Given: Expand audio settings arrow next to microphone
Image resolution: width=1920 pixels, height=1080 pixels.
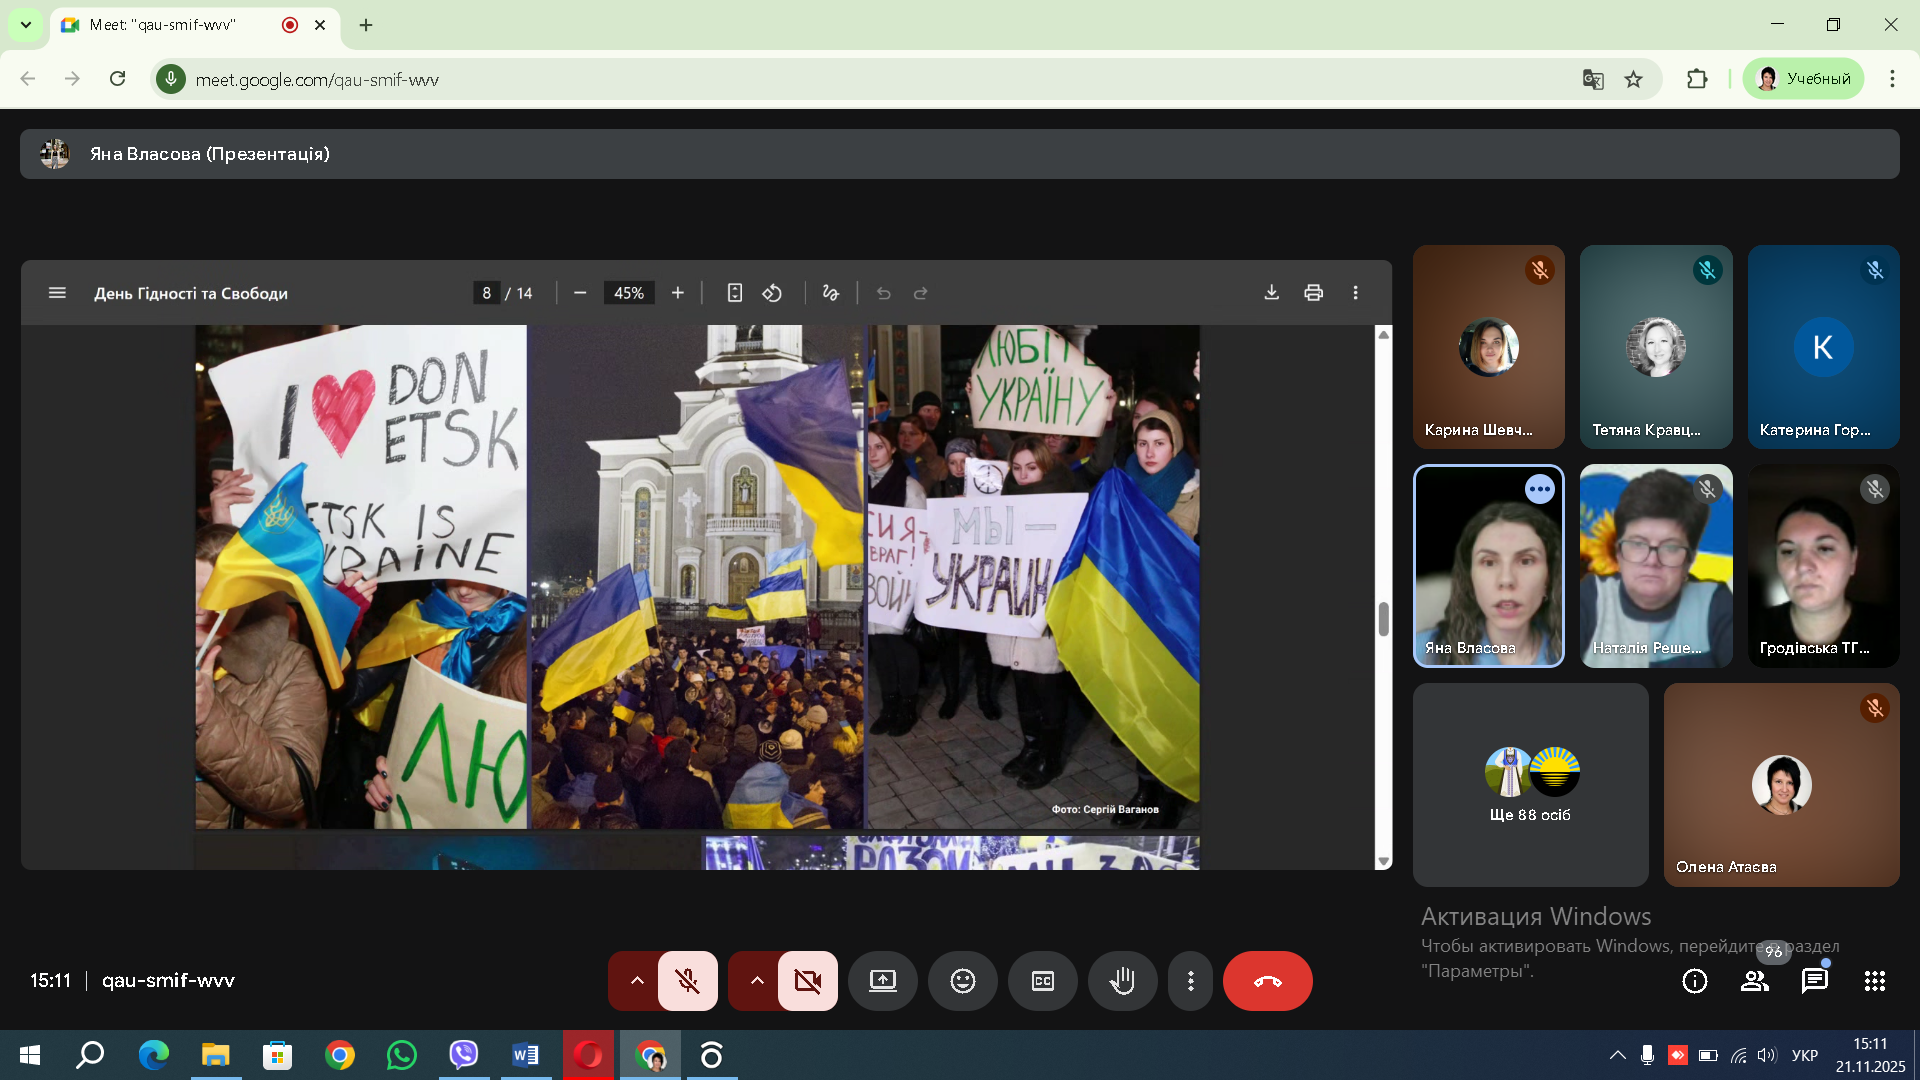Looking at the screenshot, I should click(x=636, y=981).
